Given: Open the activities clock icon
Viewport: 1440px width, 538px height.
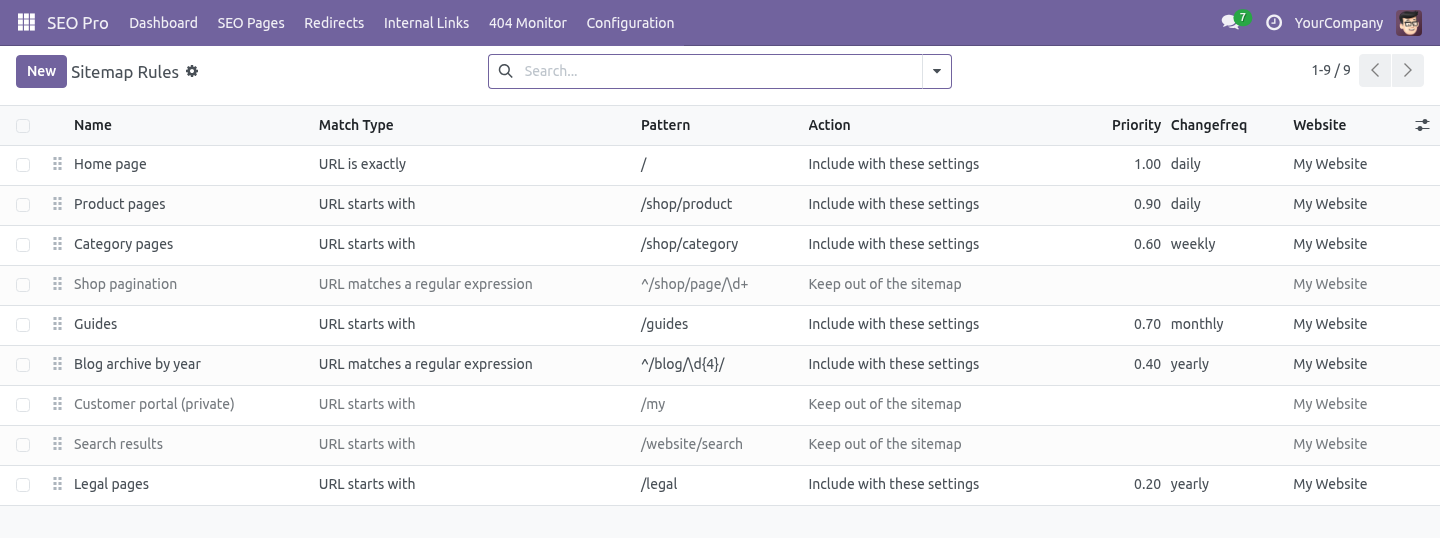Looking at the screenshot, I should click(x=1274, y=22).
